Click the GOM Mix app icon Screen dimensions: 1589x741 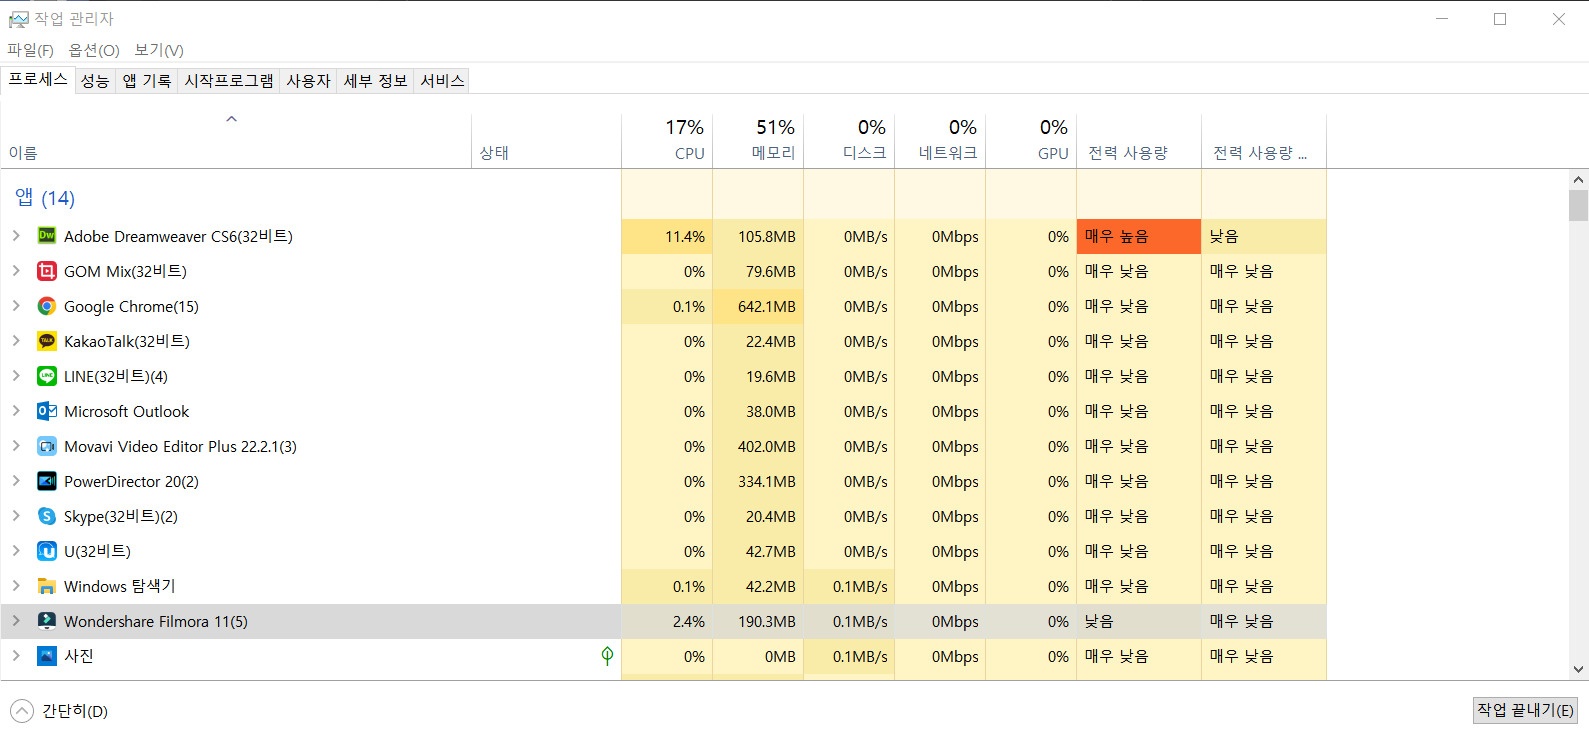(x=47, y=271)
